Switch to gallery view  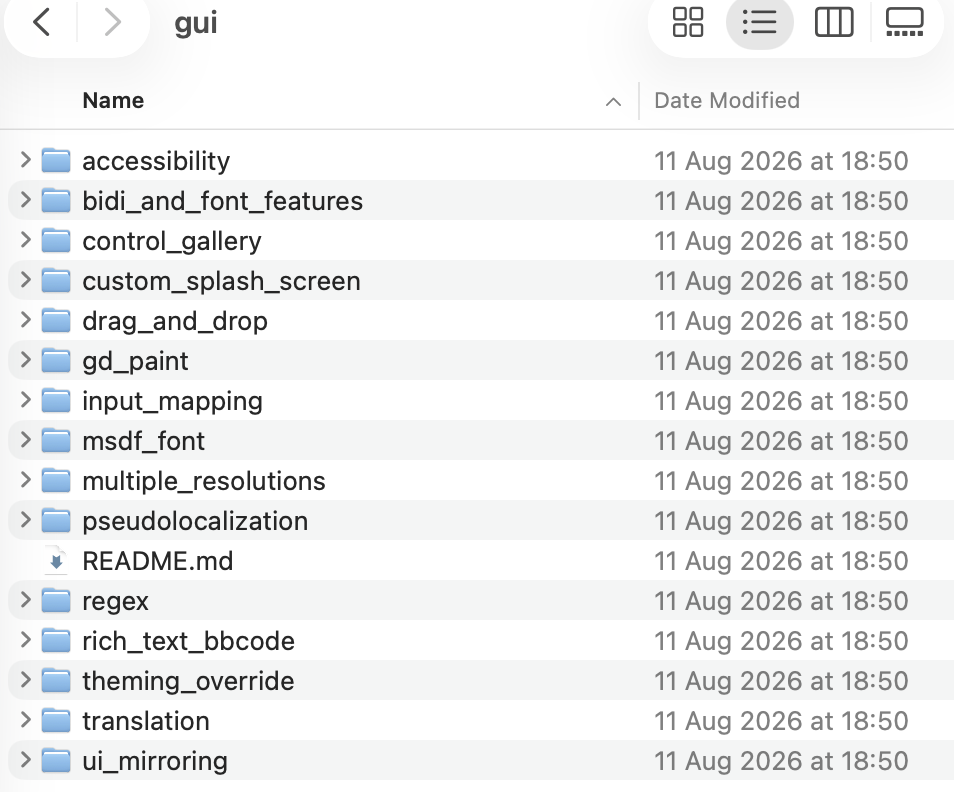[x=904, y=23]
